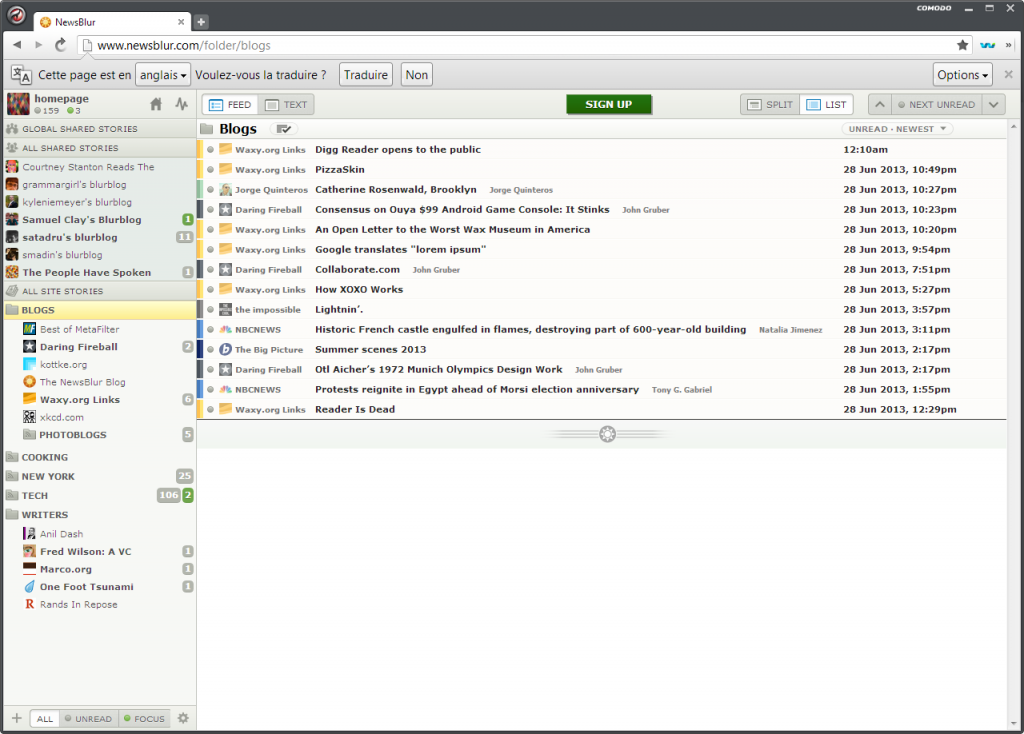Click the Sign Up button
The image size is (1024, 734).
coord(609,104)
